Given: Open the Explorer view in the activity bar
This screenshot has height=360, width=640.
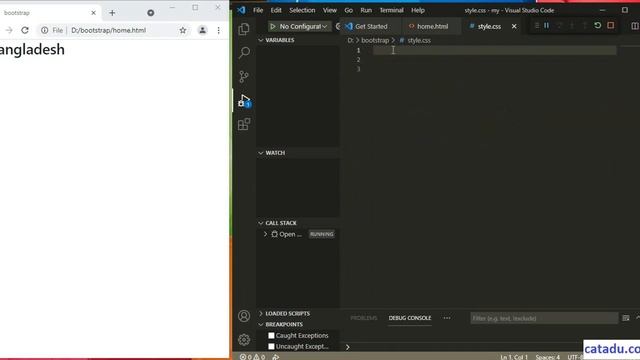Looking at the screenshot, I should click(x=244, y=29).
